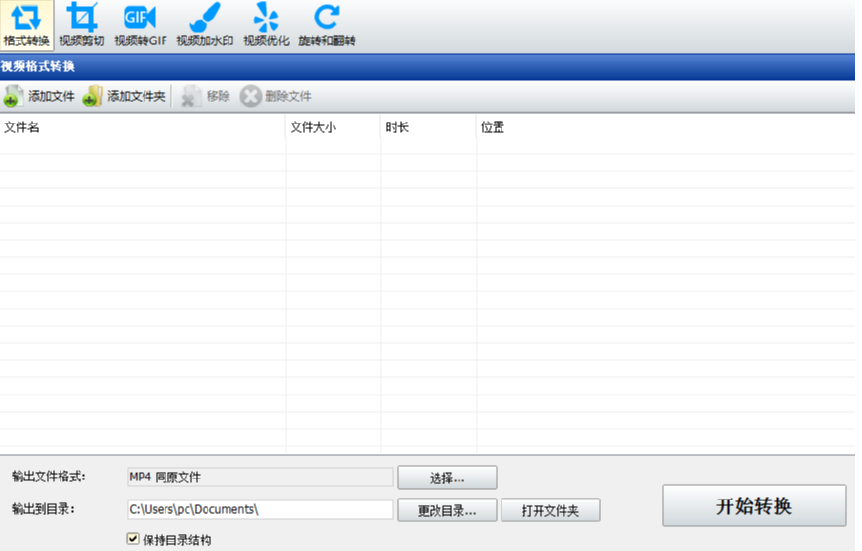Click the 移除 remove toolbar button
The width and height of the screenshot is (862, 551).
[x=205, y=96]
